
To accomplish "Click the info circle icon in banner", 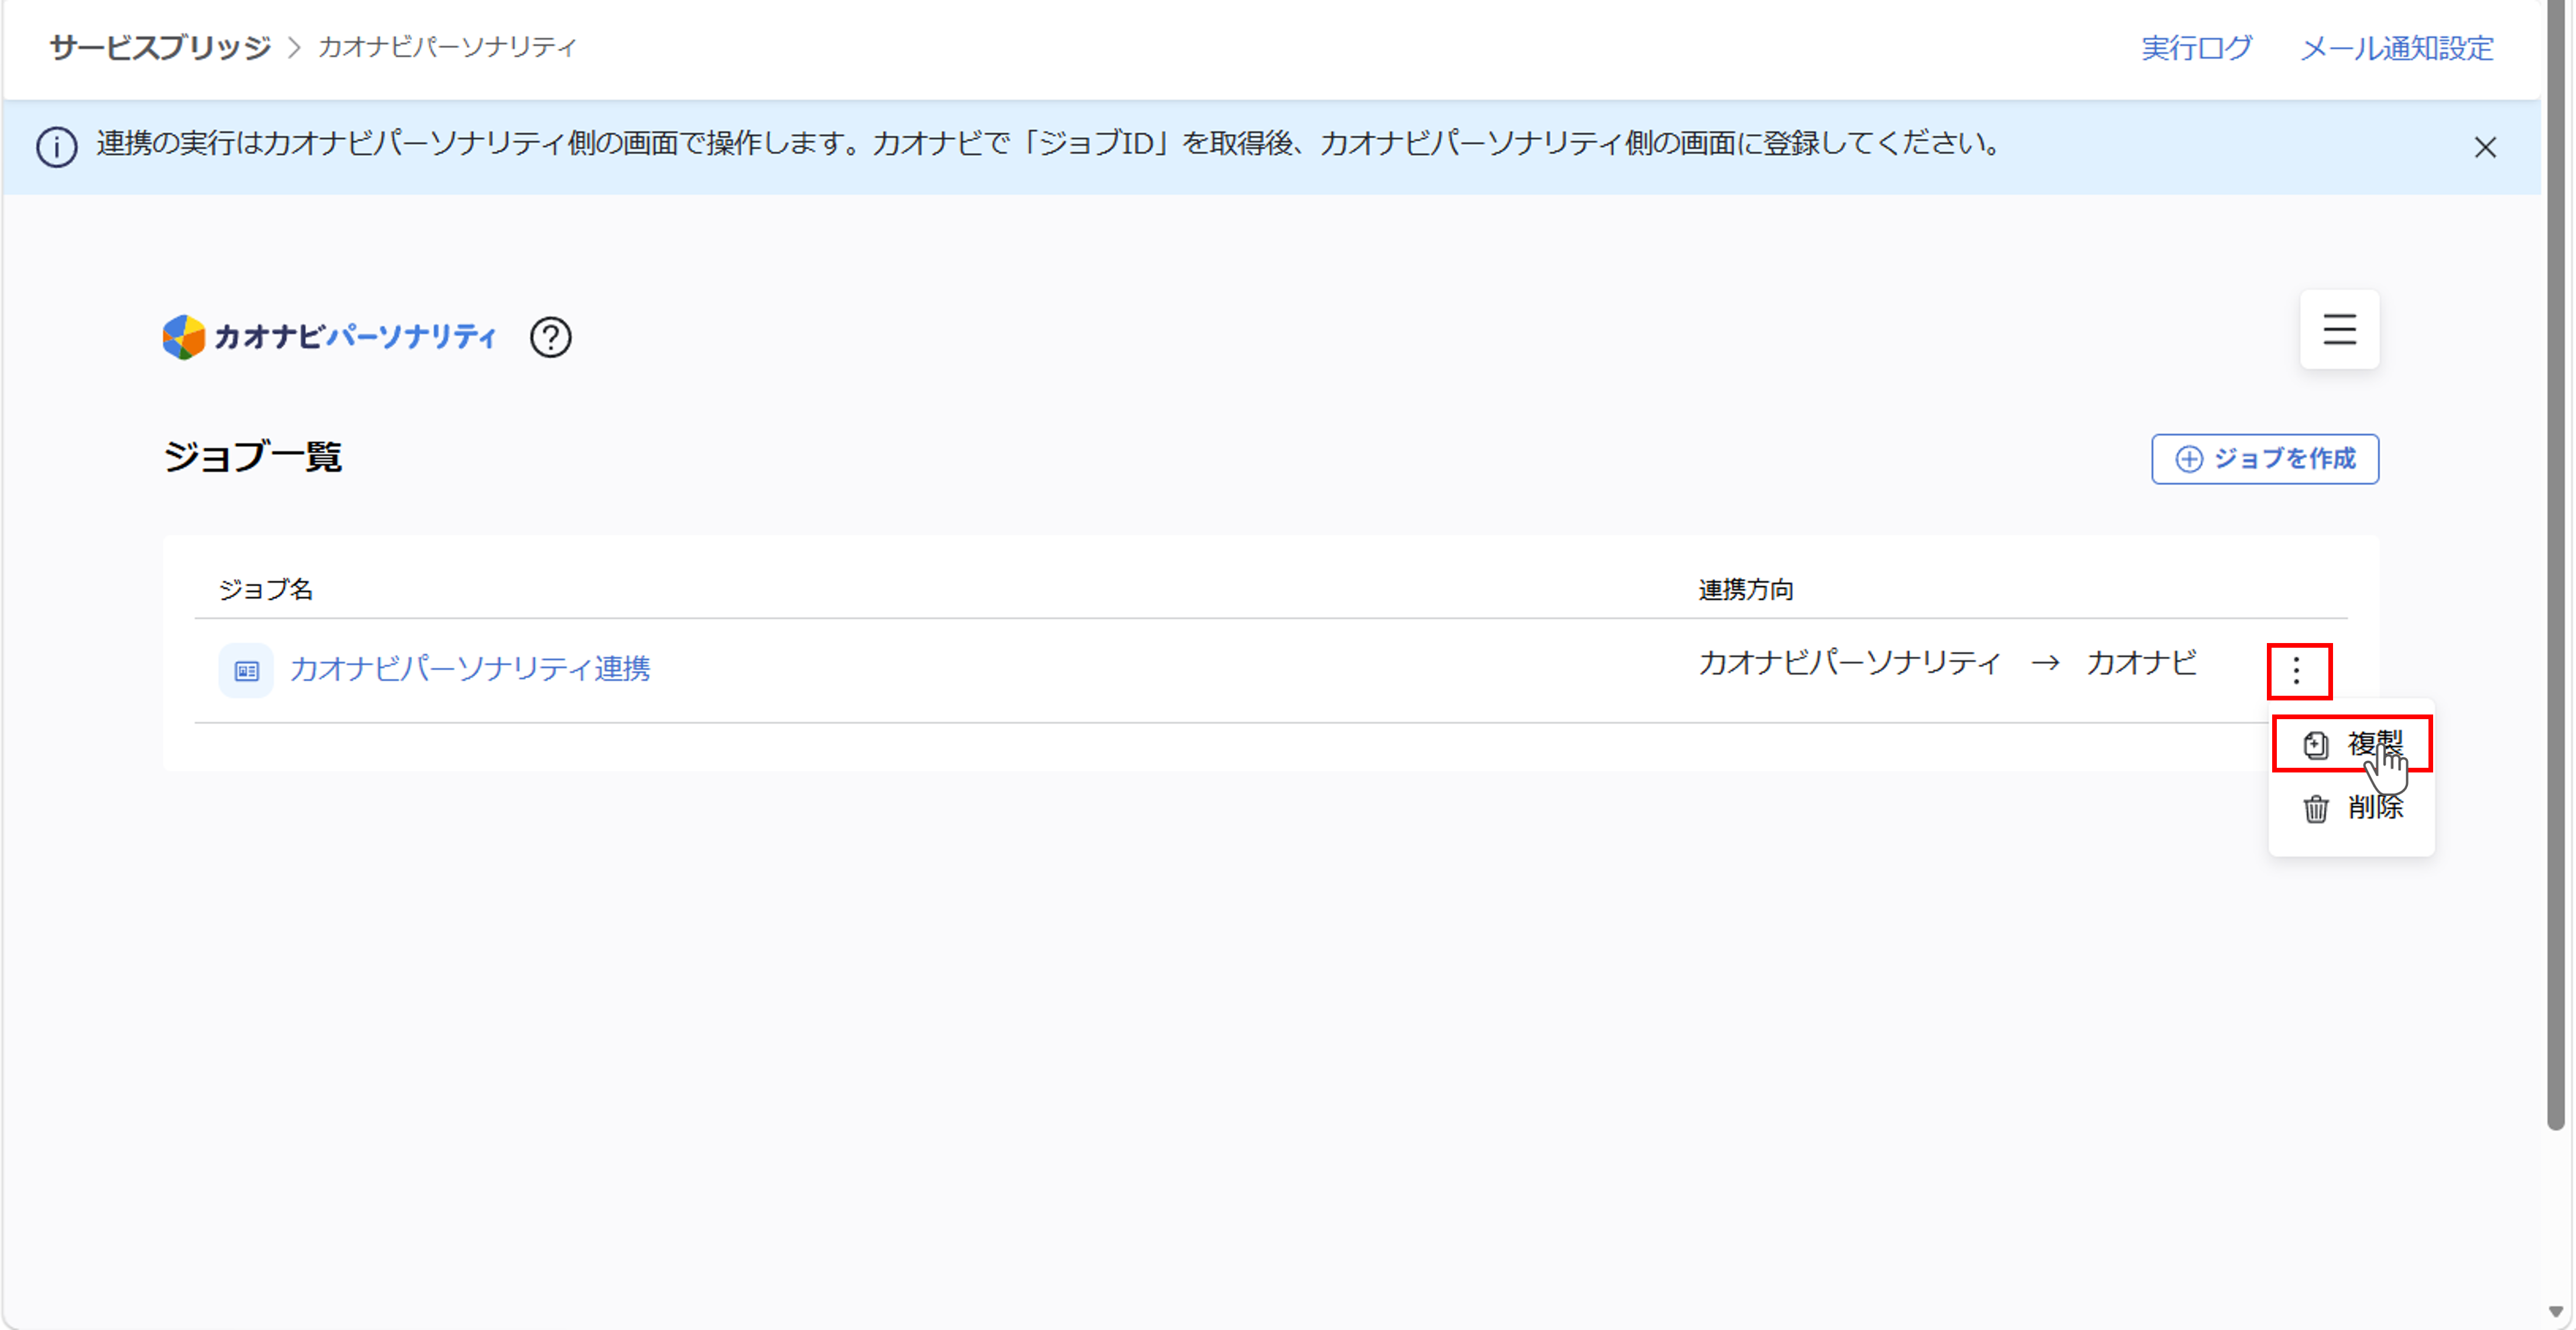I will (57, 147).
